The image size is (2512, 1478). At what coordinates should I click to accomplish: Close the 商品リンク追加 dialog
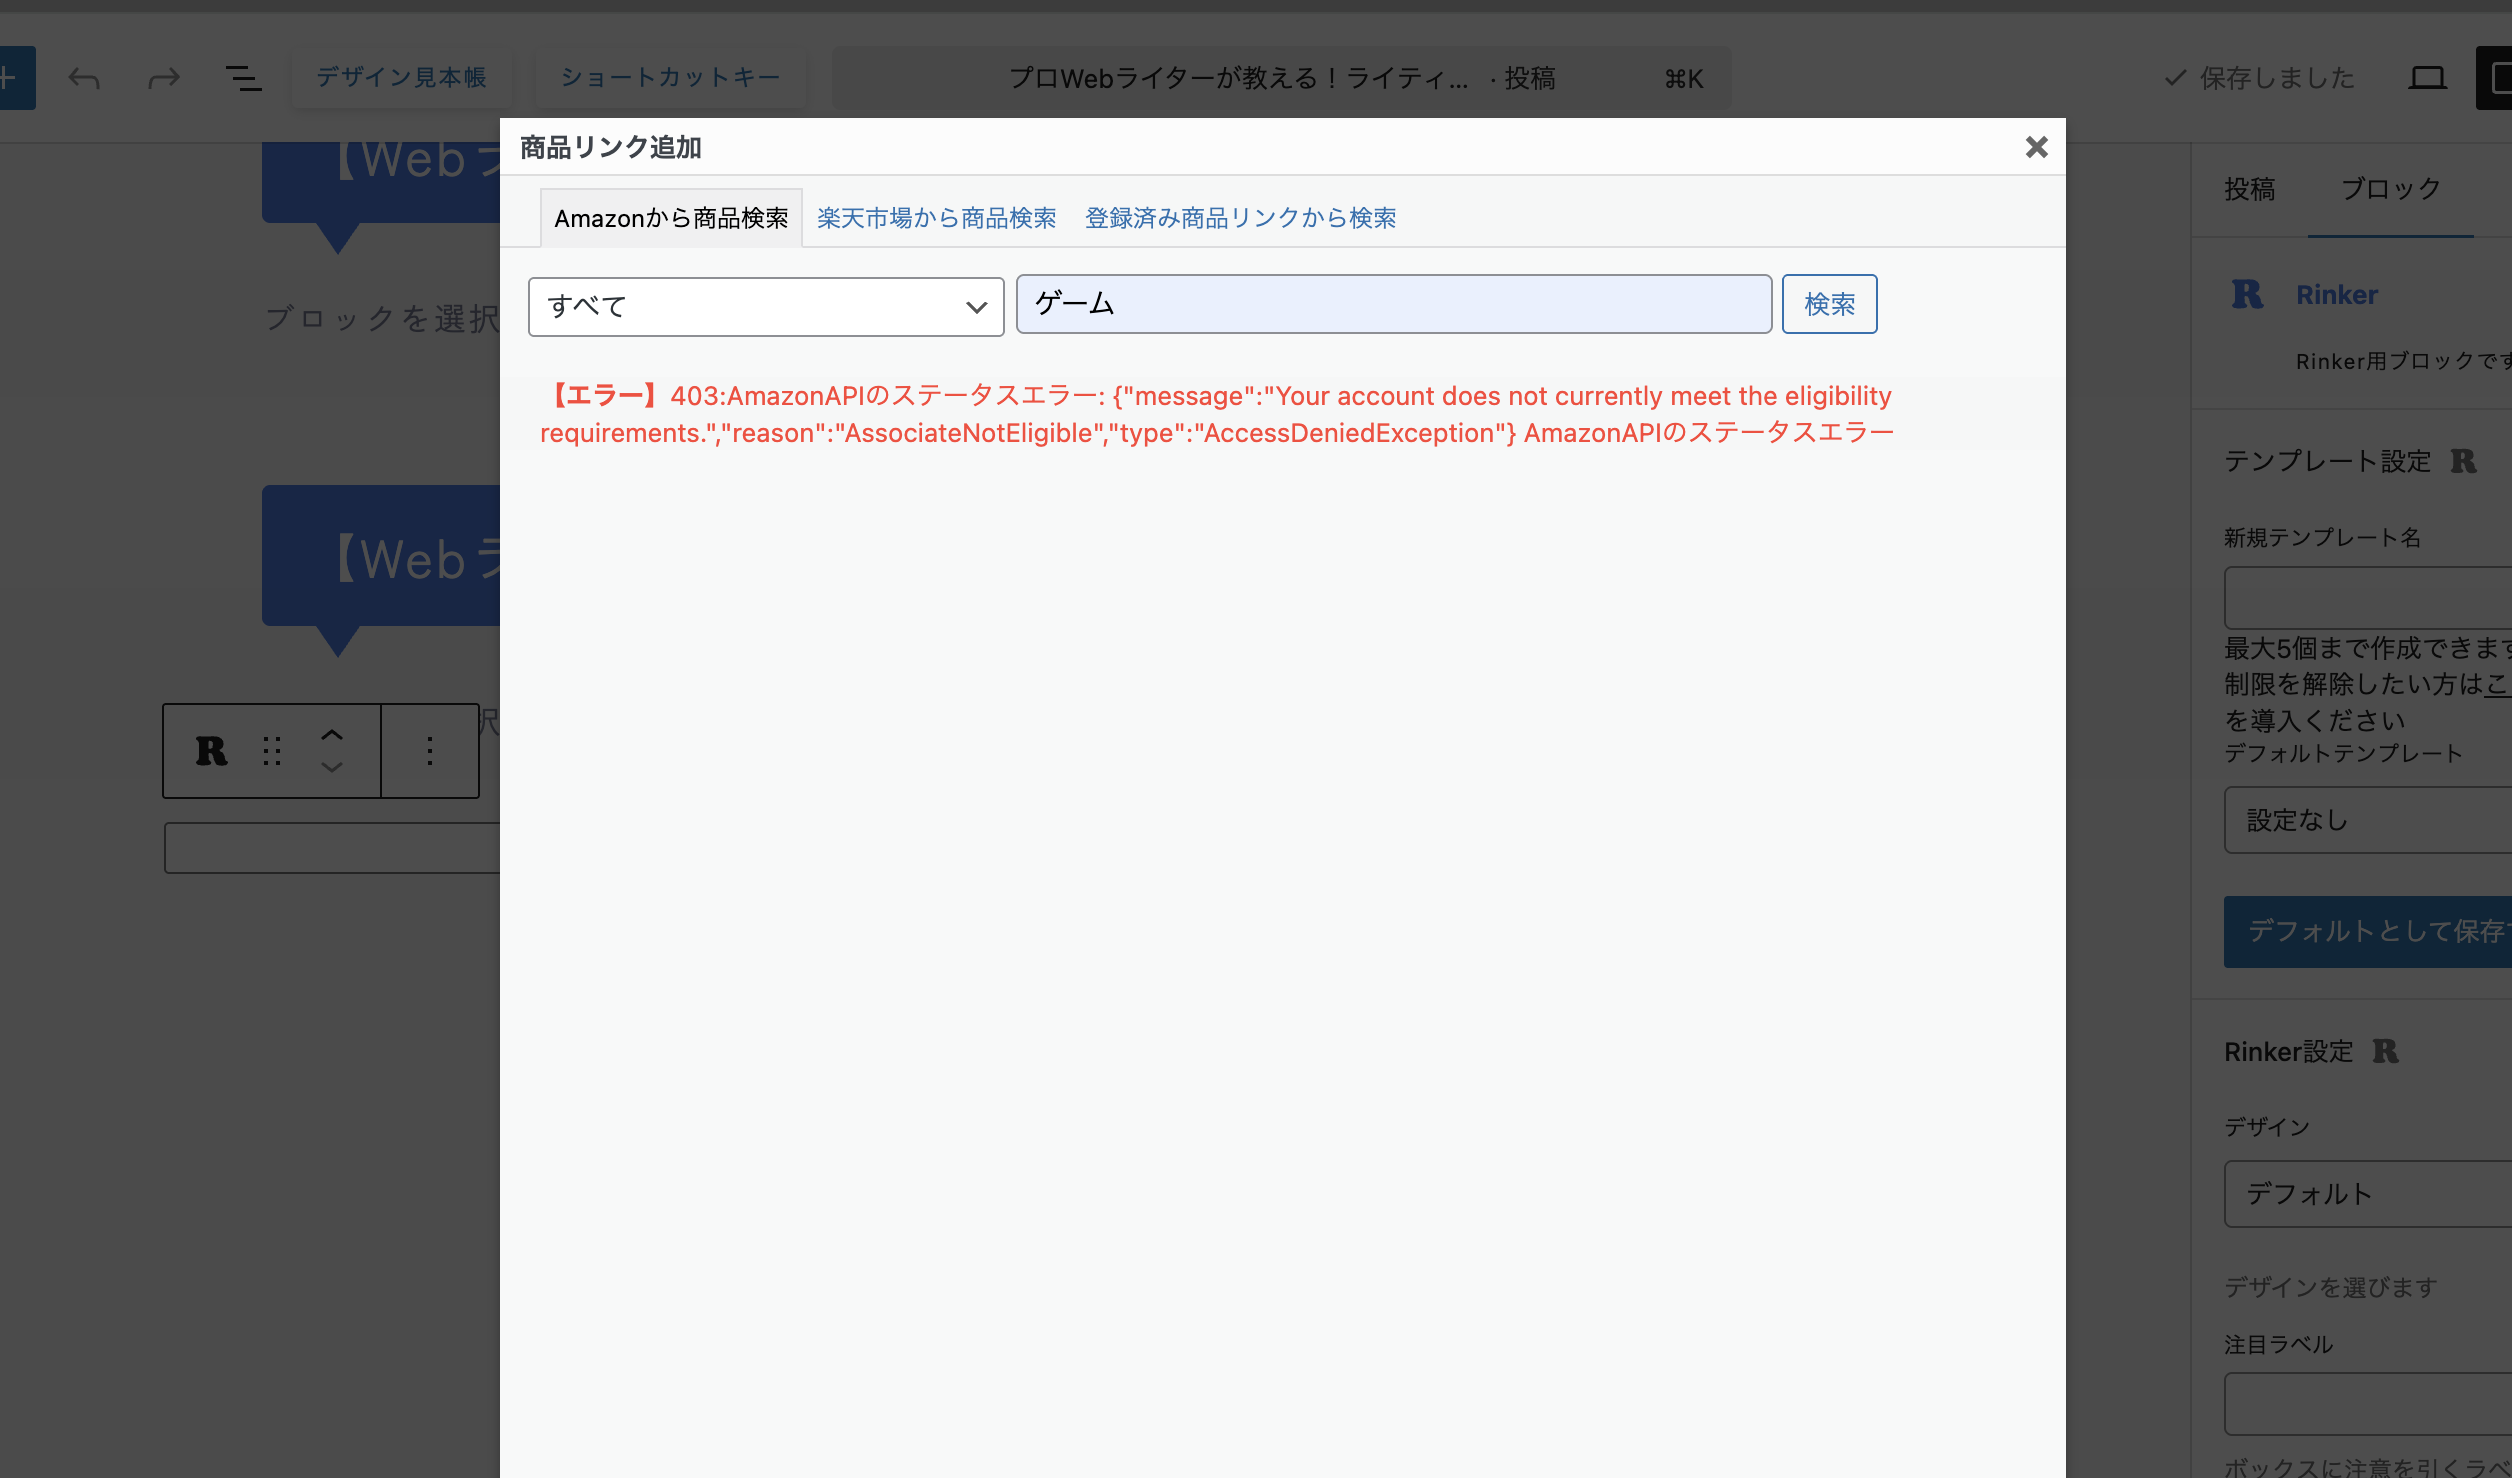(2036, 147)
